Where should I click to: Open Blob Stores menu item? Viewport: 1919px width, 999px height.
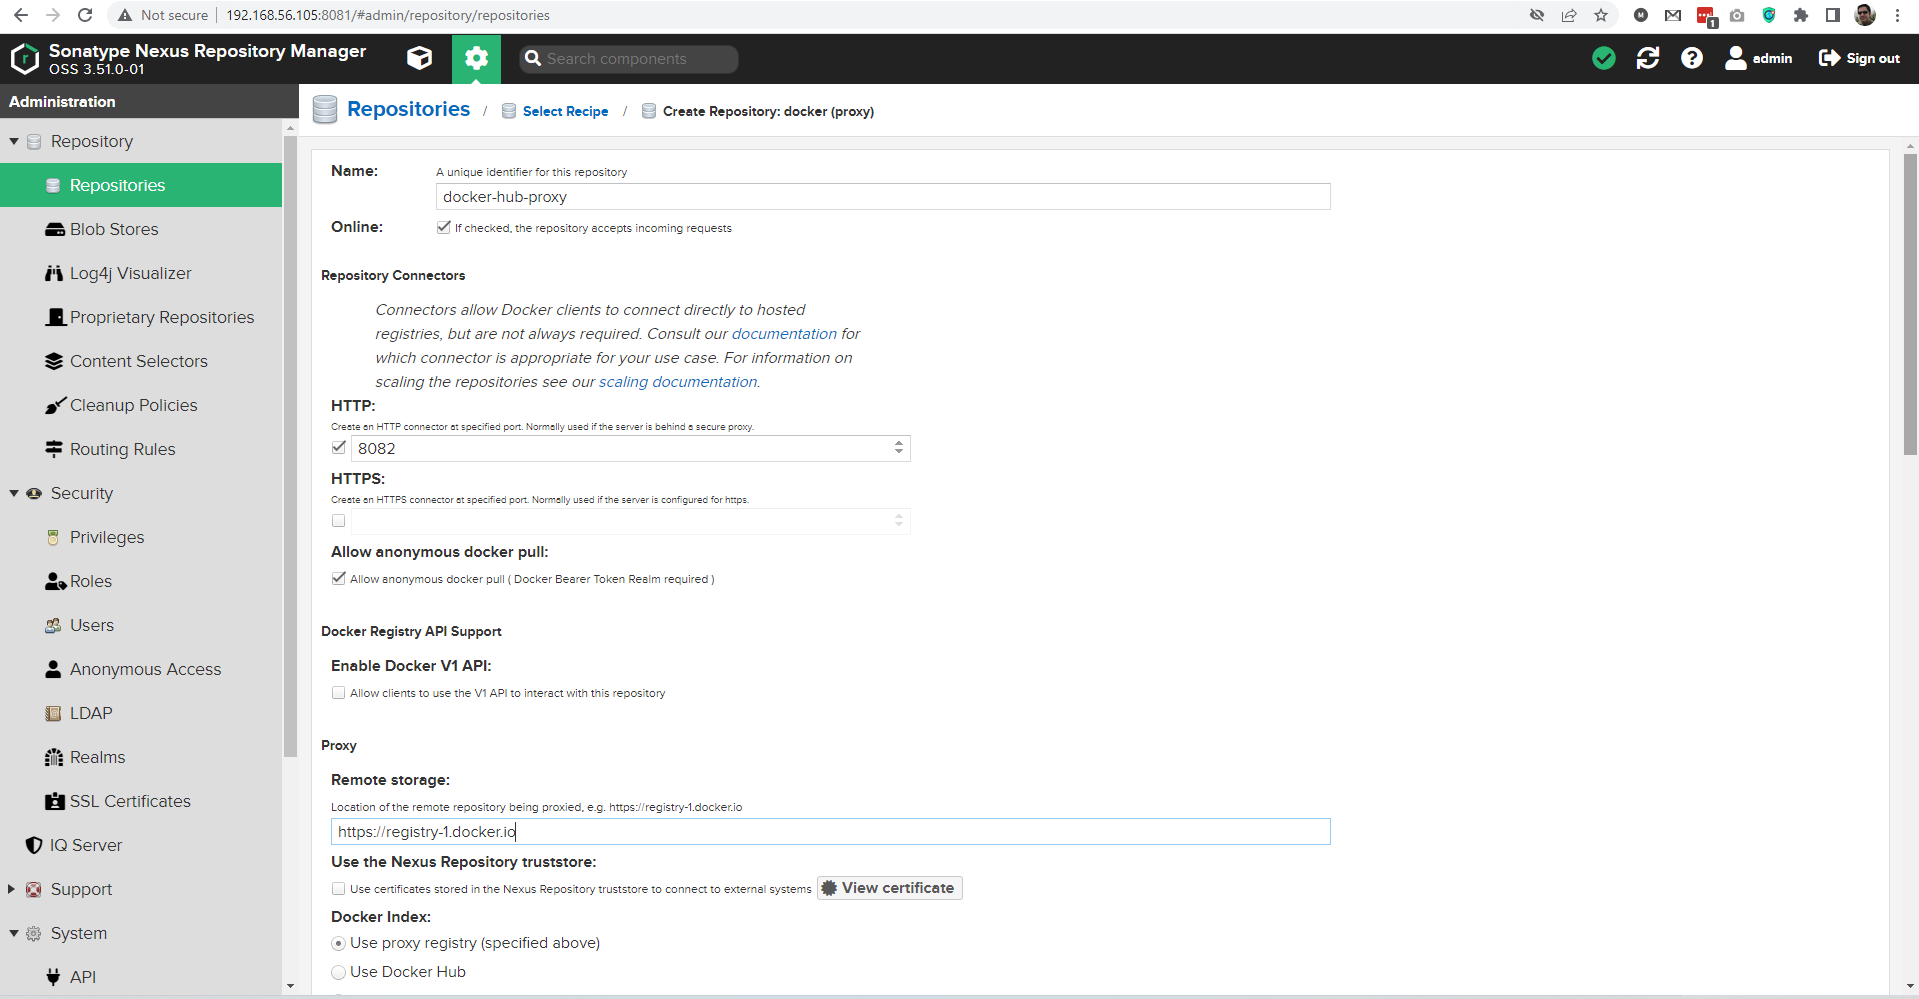114,229
